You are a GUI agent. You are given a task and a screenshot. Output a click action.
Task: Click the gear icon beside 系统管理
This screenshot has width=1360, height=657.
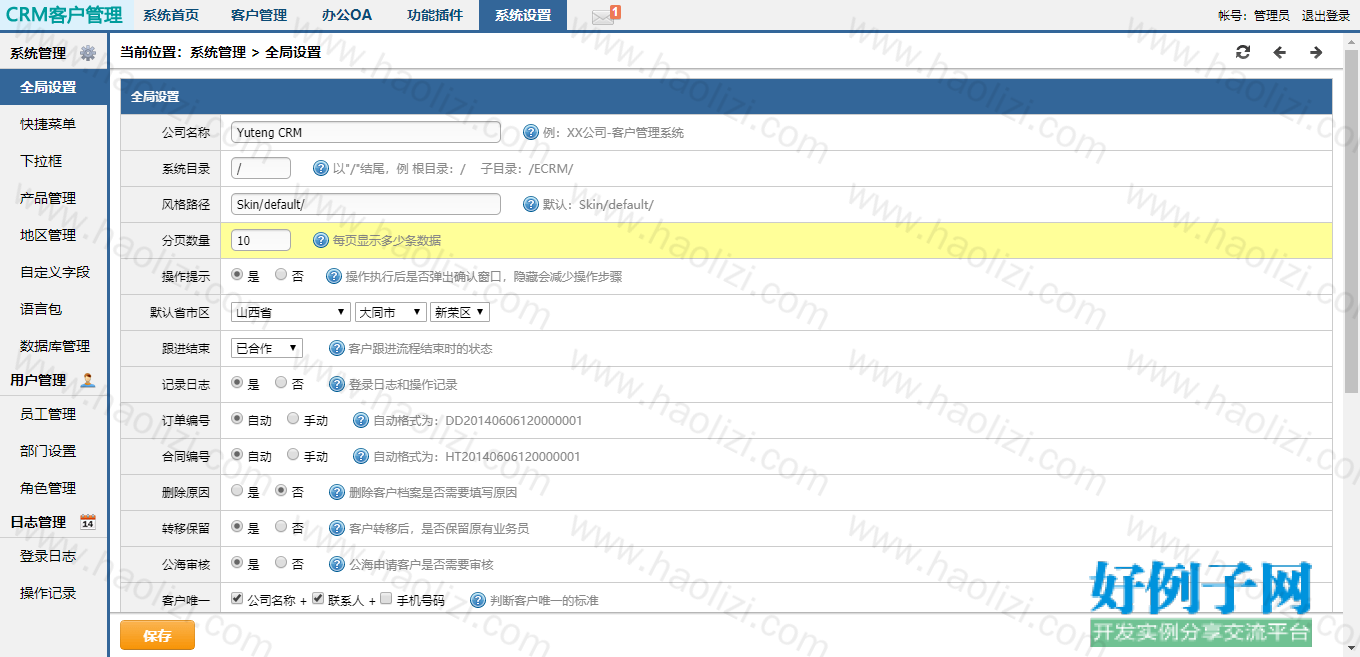[x=88, y=53]
